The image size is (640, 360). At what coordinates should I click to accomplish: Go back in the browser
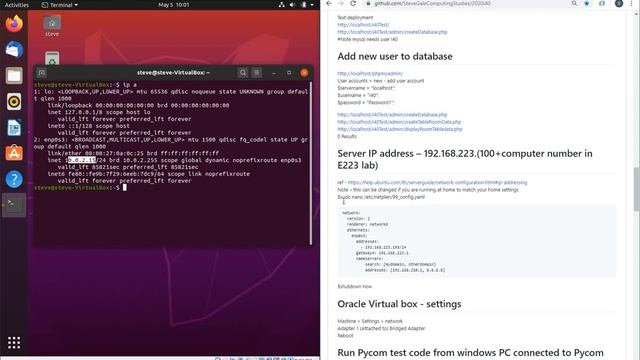(x=329, y=4)
